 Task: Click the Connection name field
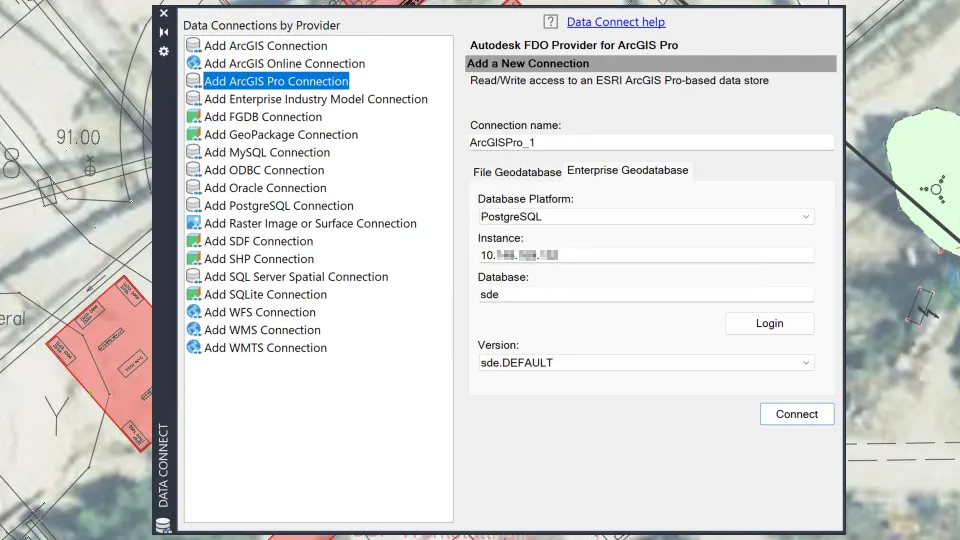(x=651, y=143)
